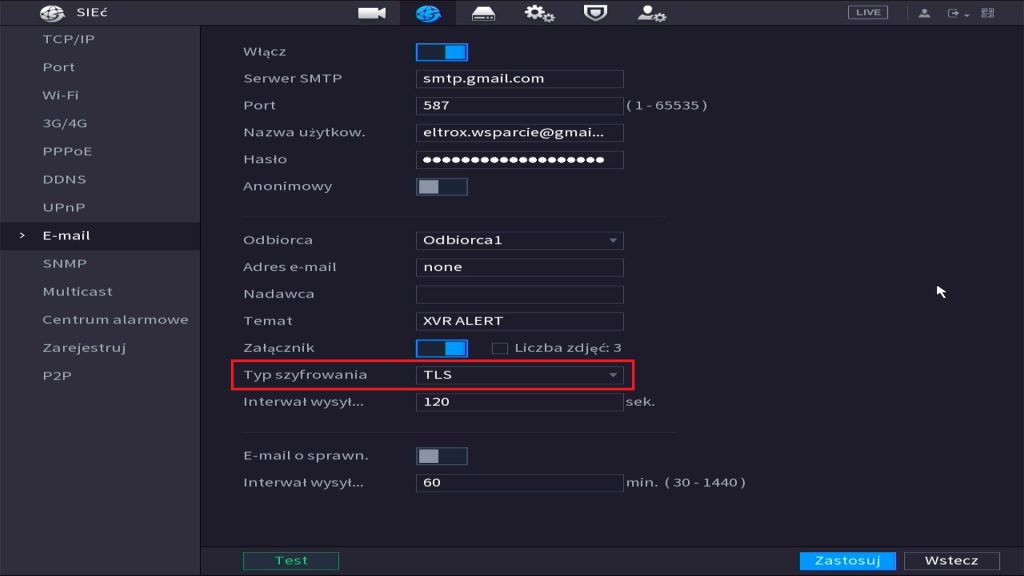Toggle the Włącz enable switch
The width and height of the screenshot is (1024, 576).
441,52
